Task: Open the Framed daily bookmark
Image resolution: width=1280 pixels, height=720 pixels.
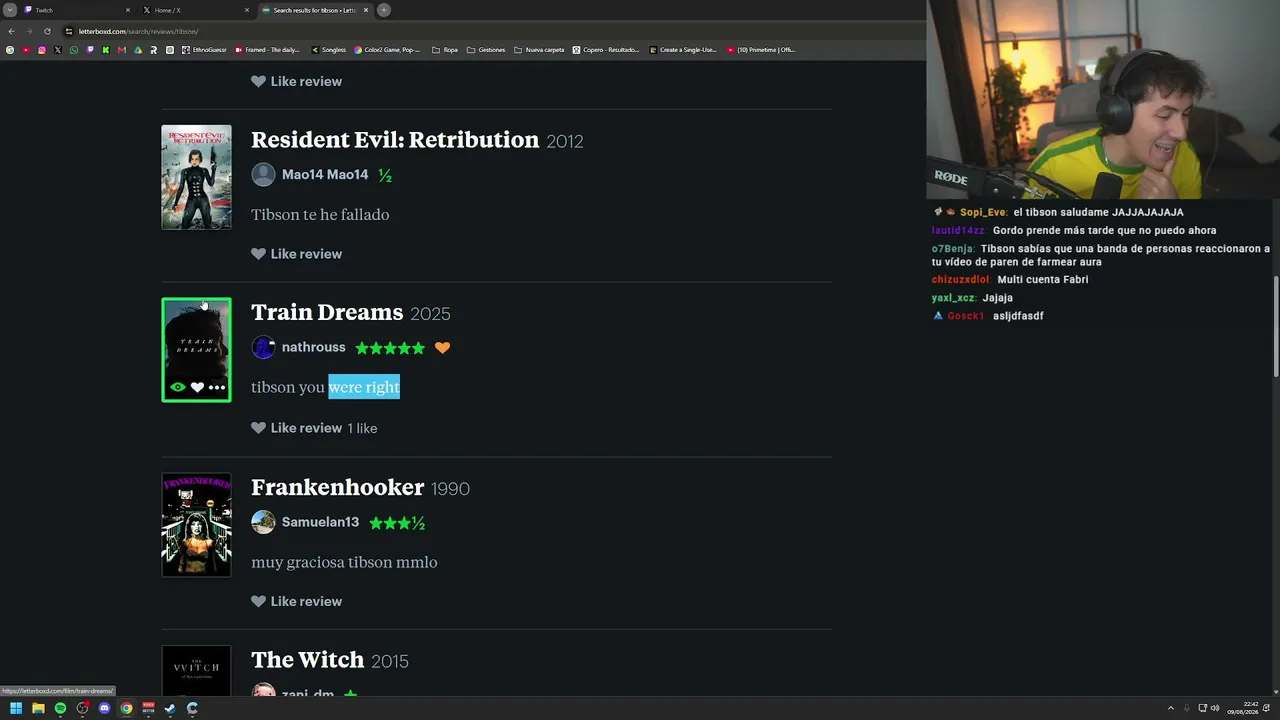Action: coord(266,50)
